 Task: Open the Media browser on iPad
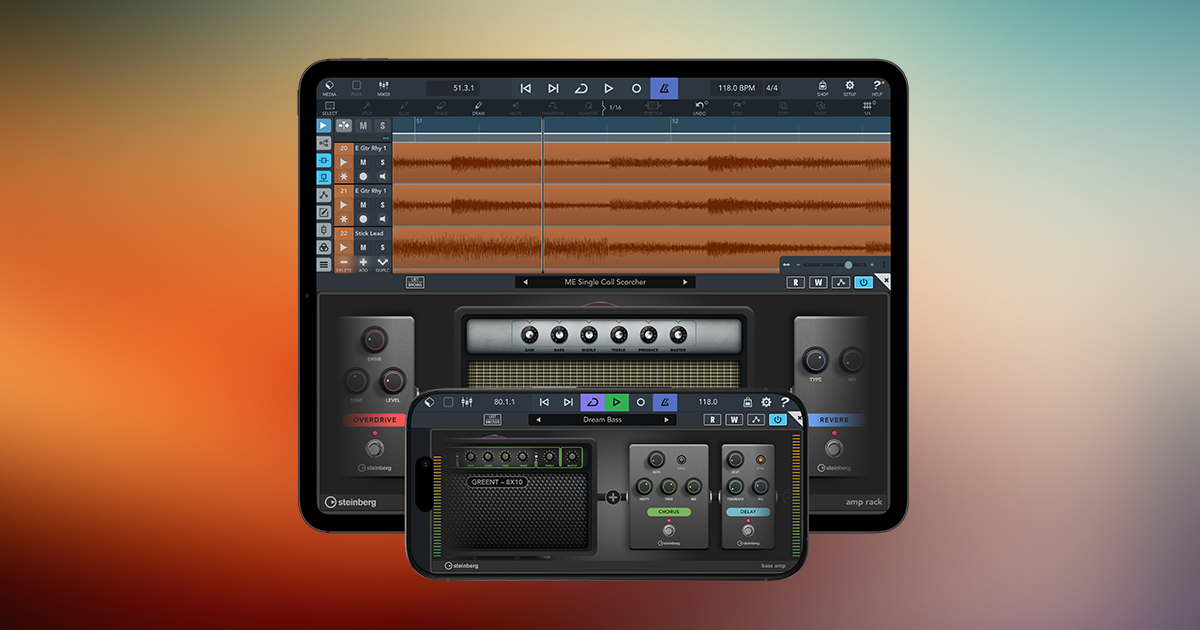click(329, 88)
